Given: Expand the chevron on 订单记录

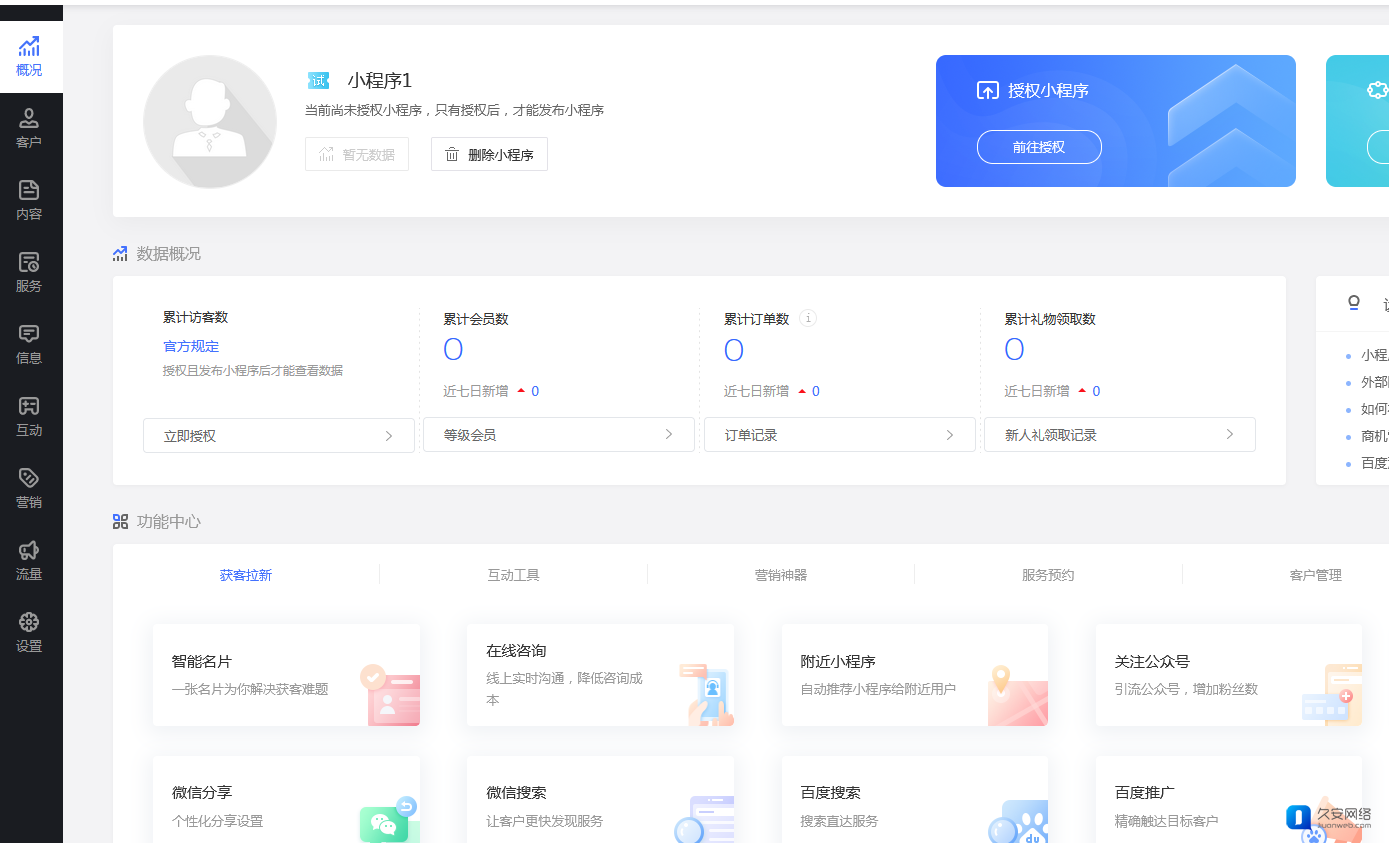Looking at the screenshot, I should (950, 435).
